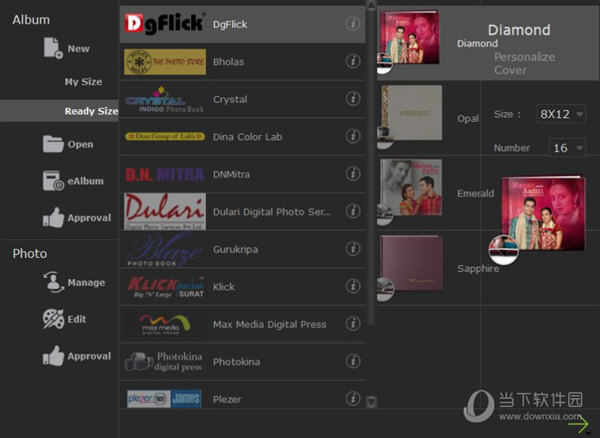Choose eAlbum under Album
600x438 pixels.
[x=86, y=181]
